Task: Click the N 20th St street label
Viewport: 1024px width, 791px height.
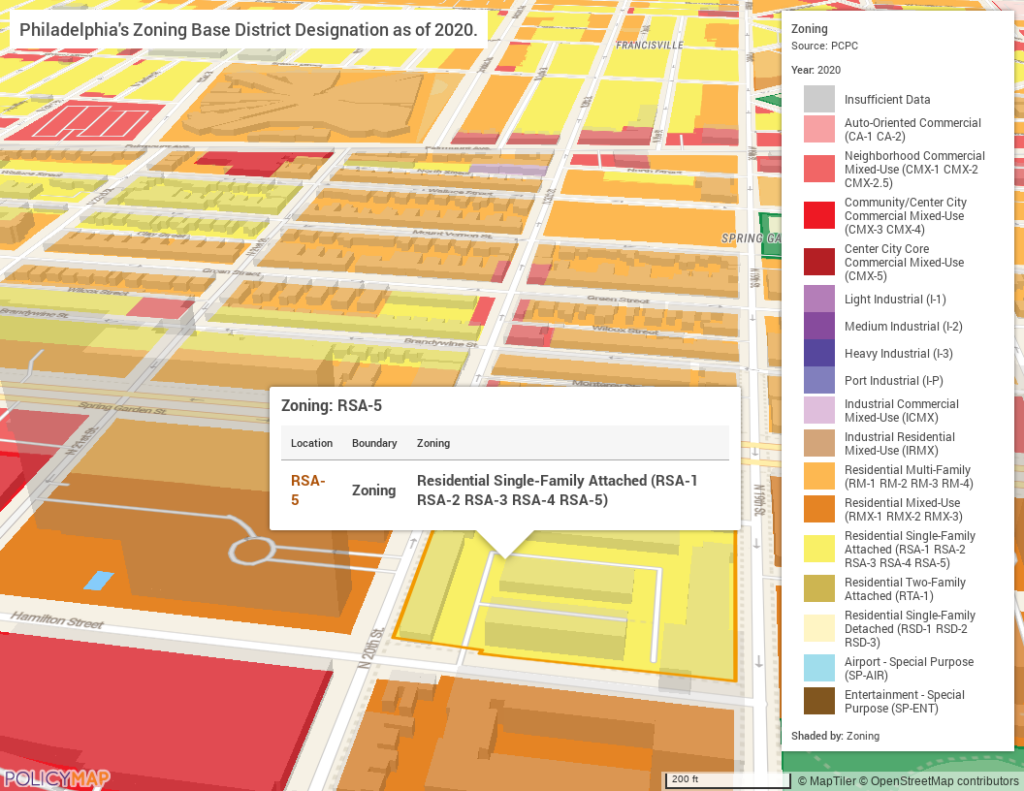Action: (370, 648)
